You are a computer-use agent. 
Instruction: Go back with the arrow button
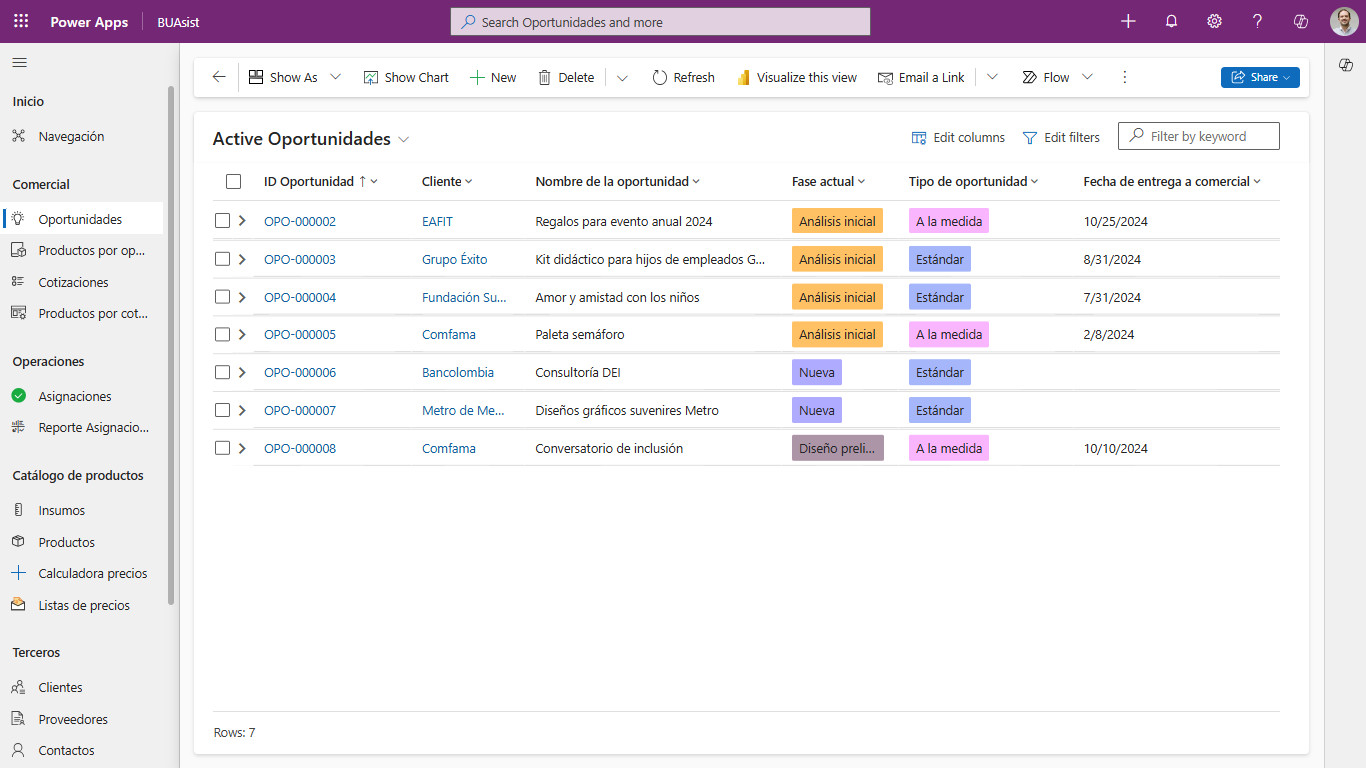click(219, 77)
